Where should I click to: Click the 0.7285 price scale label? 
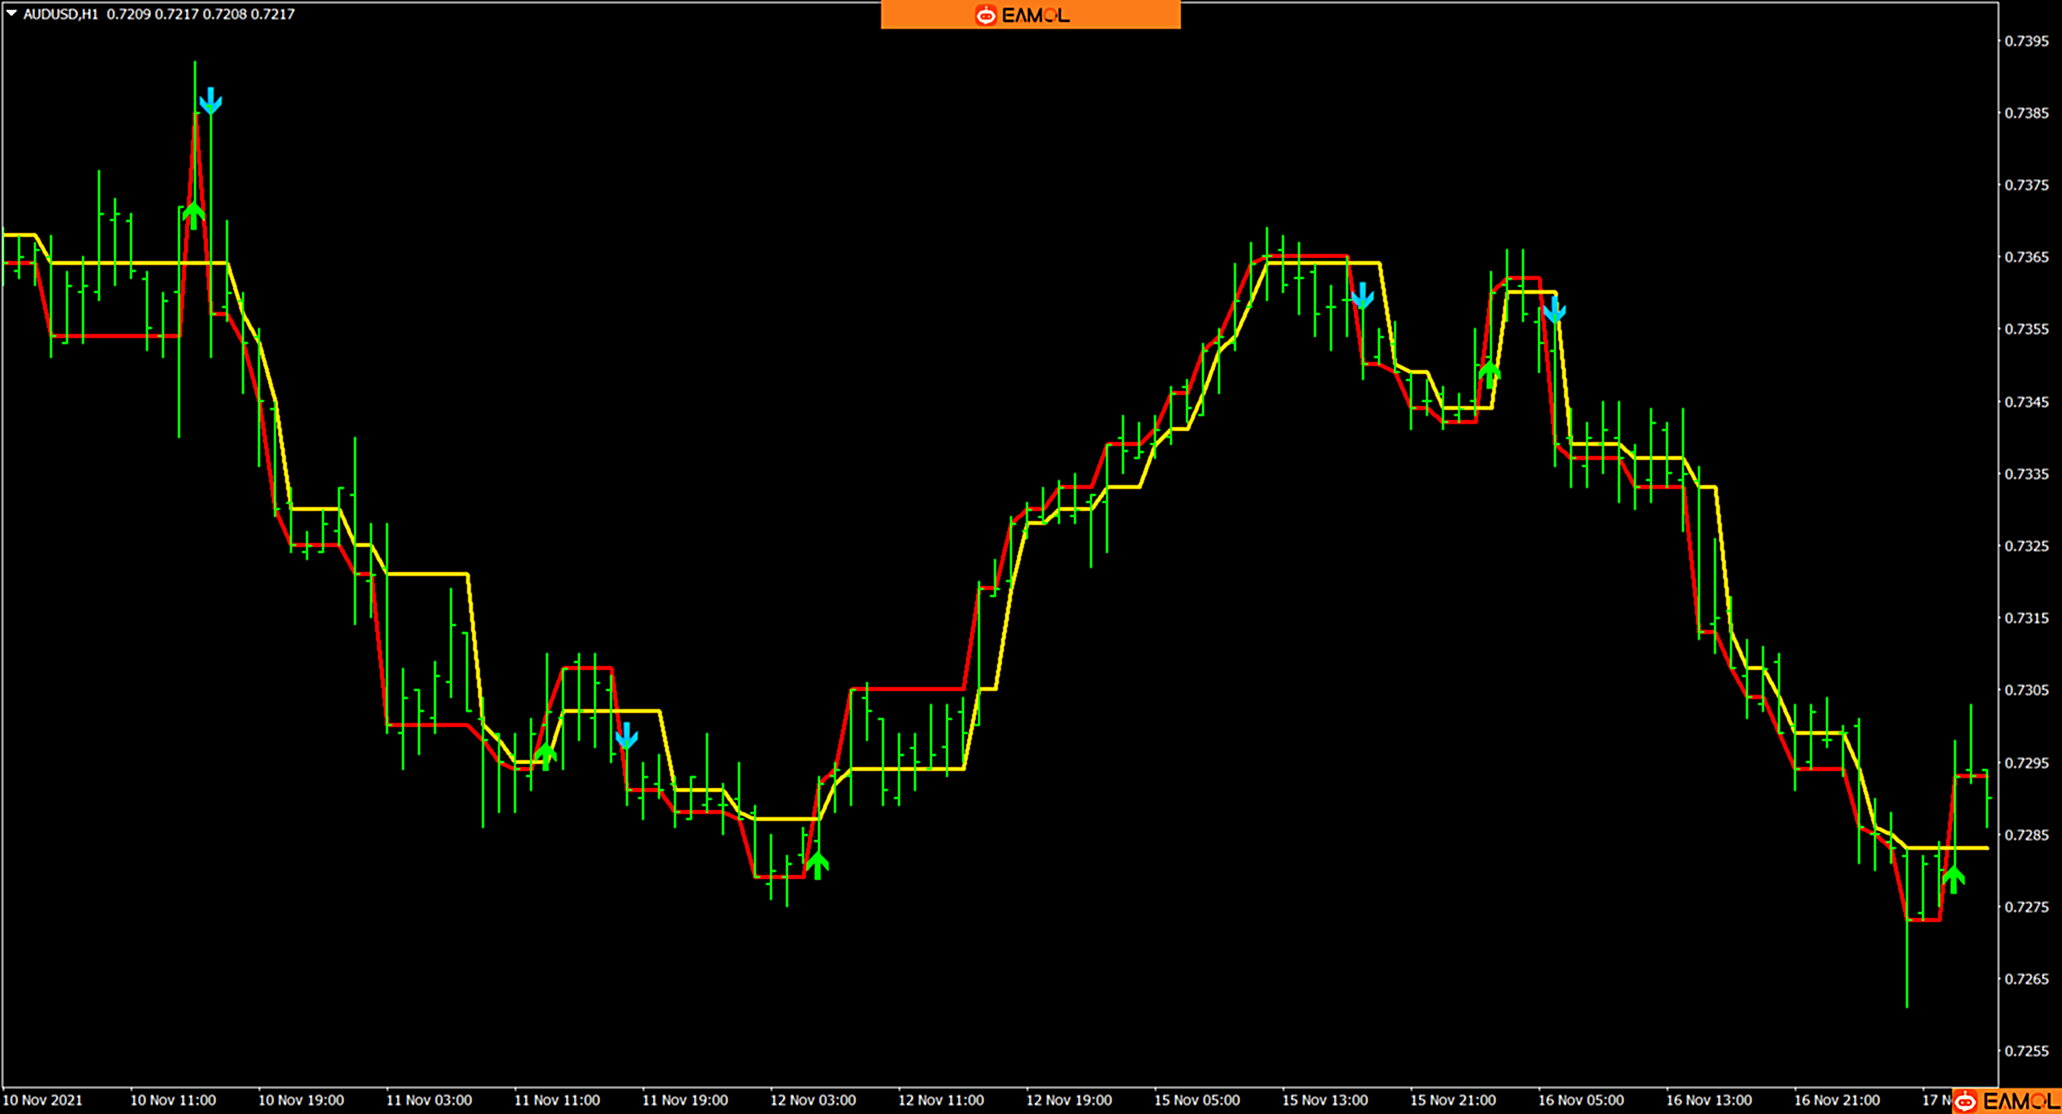coord(2026,835)
